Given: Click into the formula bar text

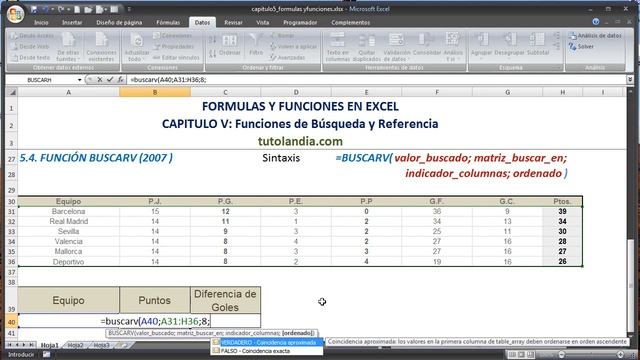Looking at the screenshot, I should (x=376, y=80).
